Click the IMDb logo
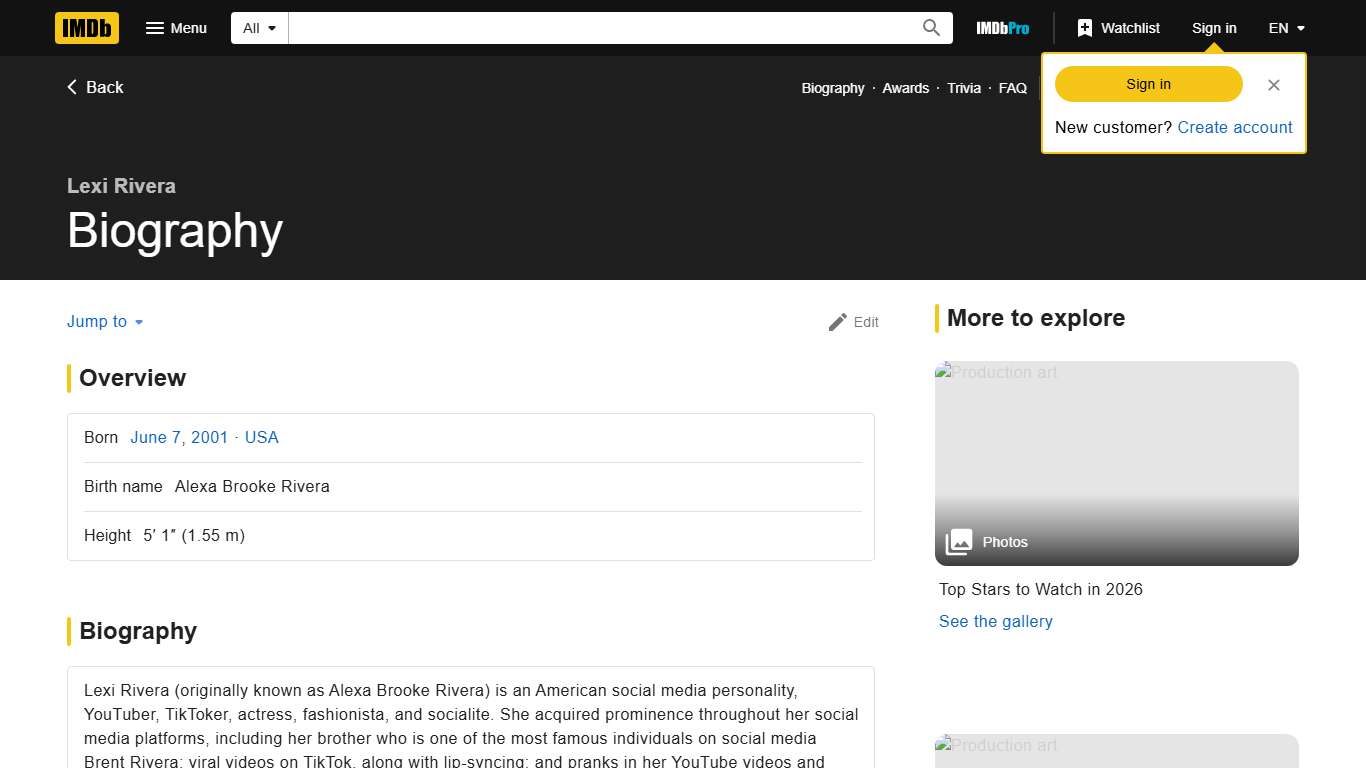This screenshot has width=1366, height=768. click(86, 28)
